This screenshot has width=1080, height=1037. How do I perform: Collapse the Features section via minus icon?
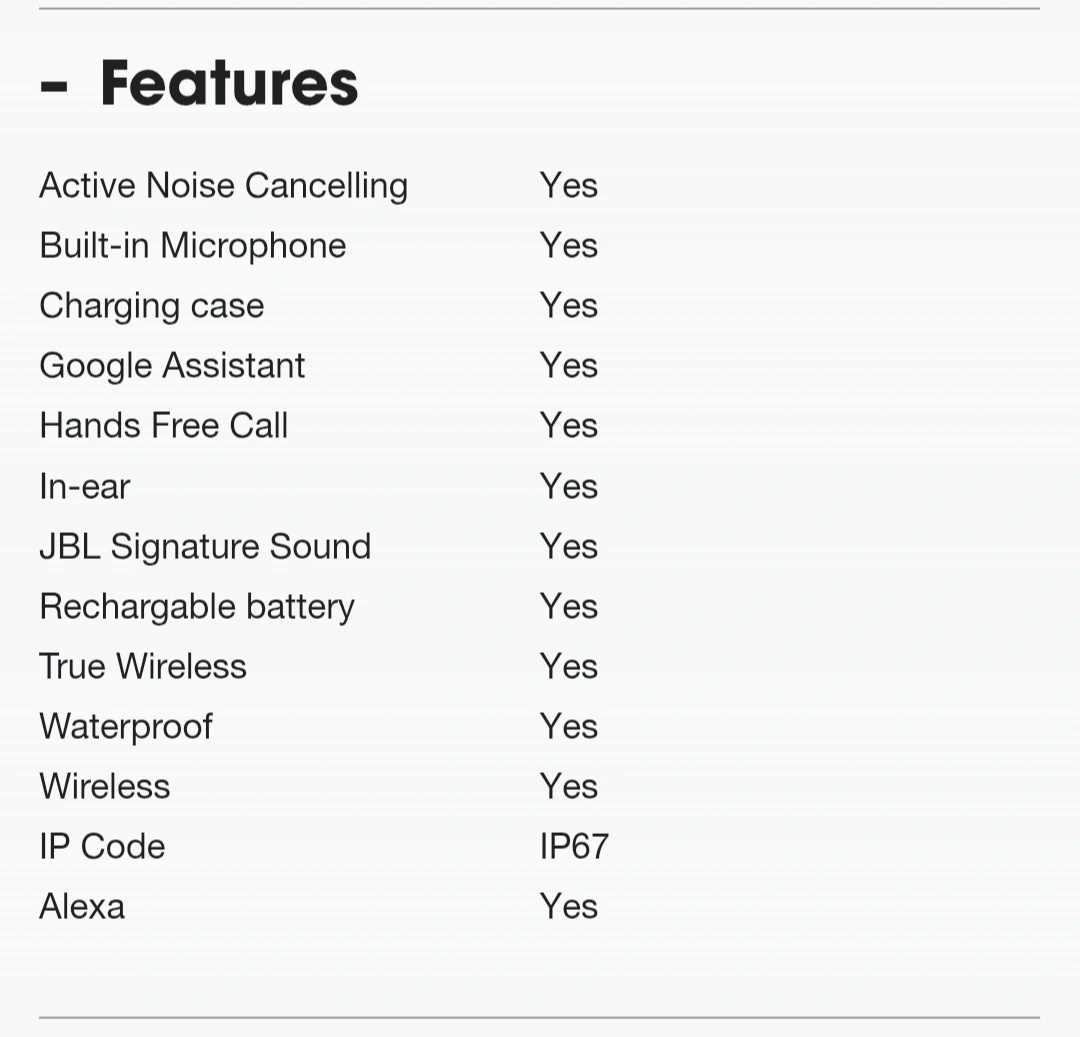[54, 87]
